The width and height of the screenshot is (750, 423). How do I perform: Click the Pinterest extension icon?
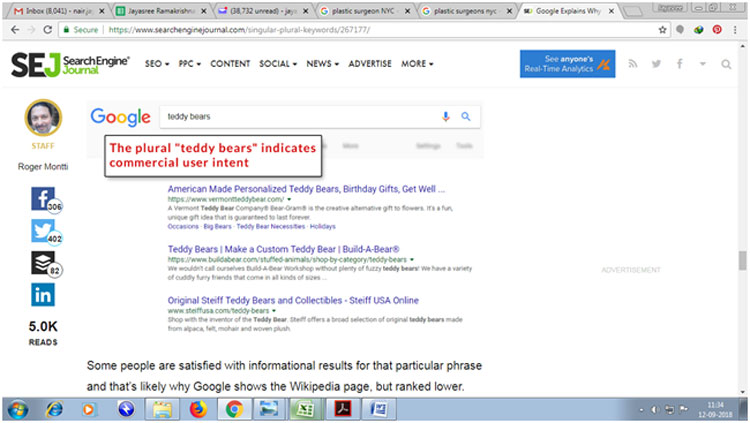click(x=717, y=30)
